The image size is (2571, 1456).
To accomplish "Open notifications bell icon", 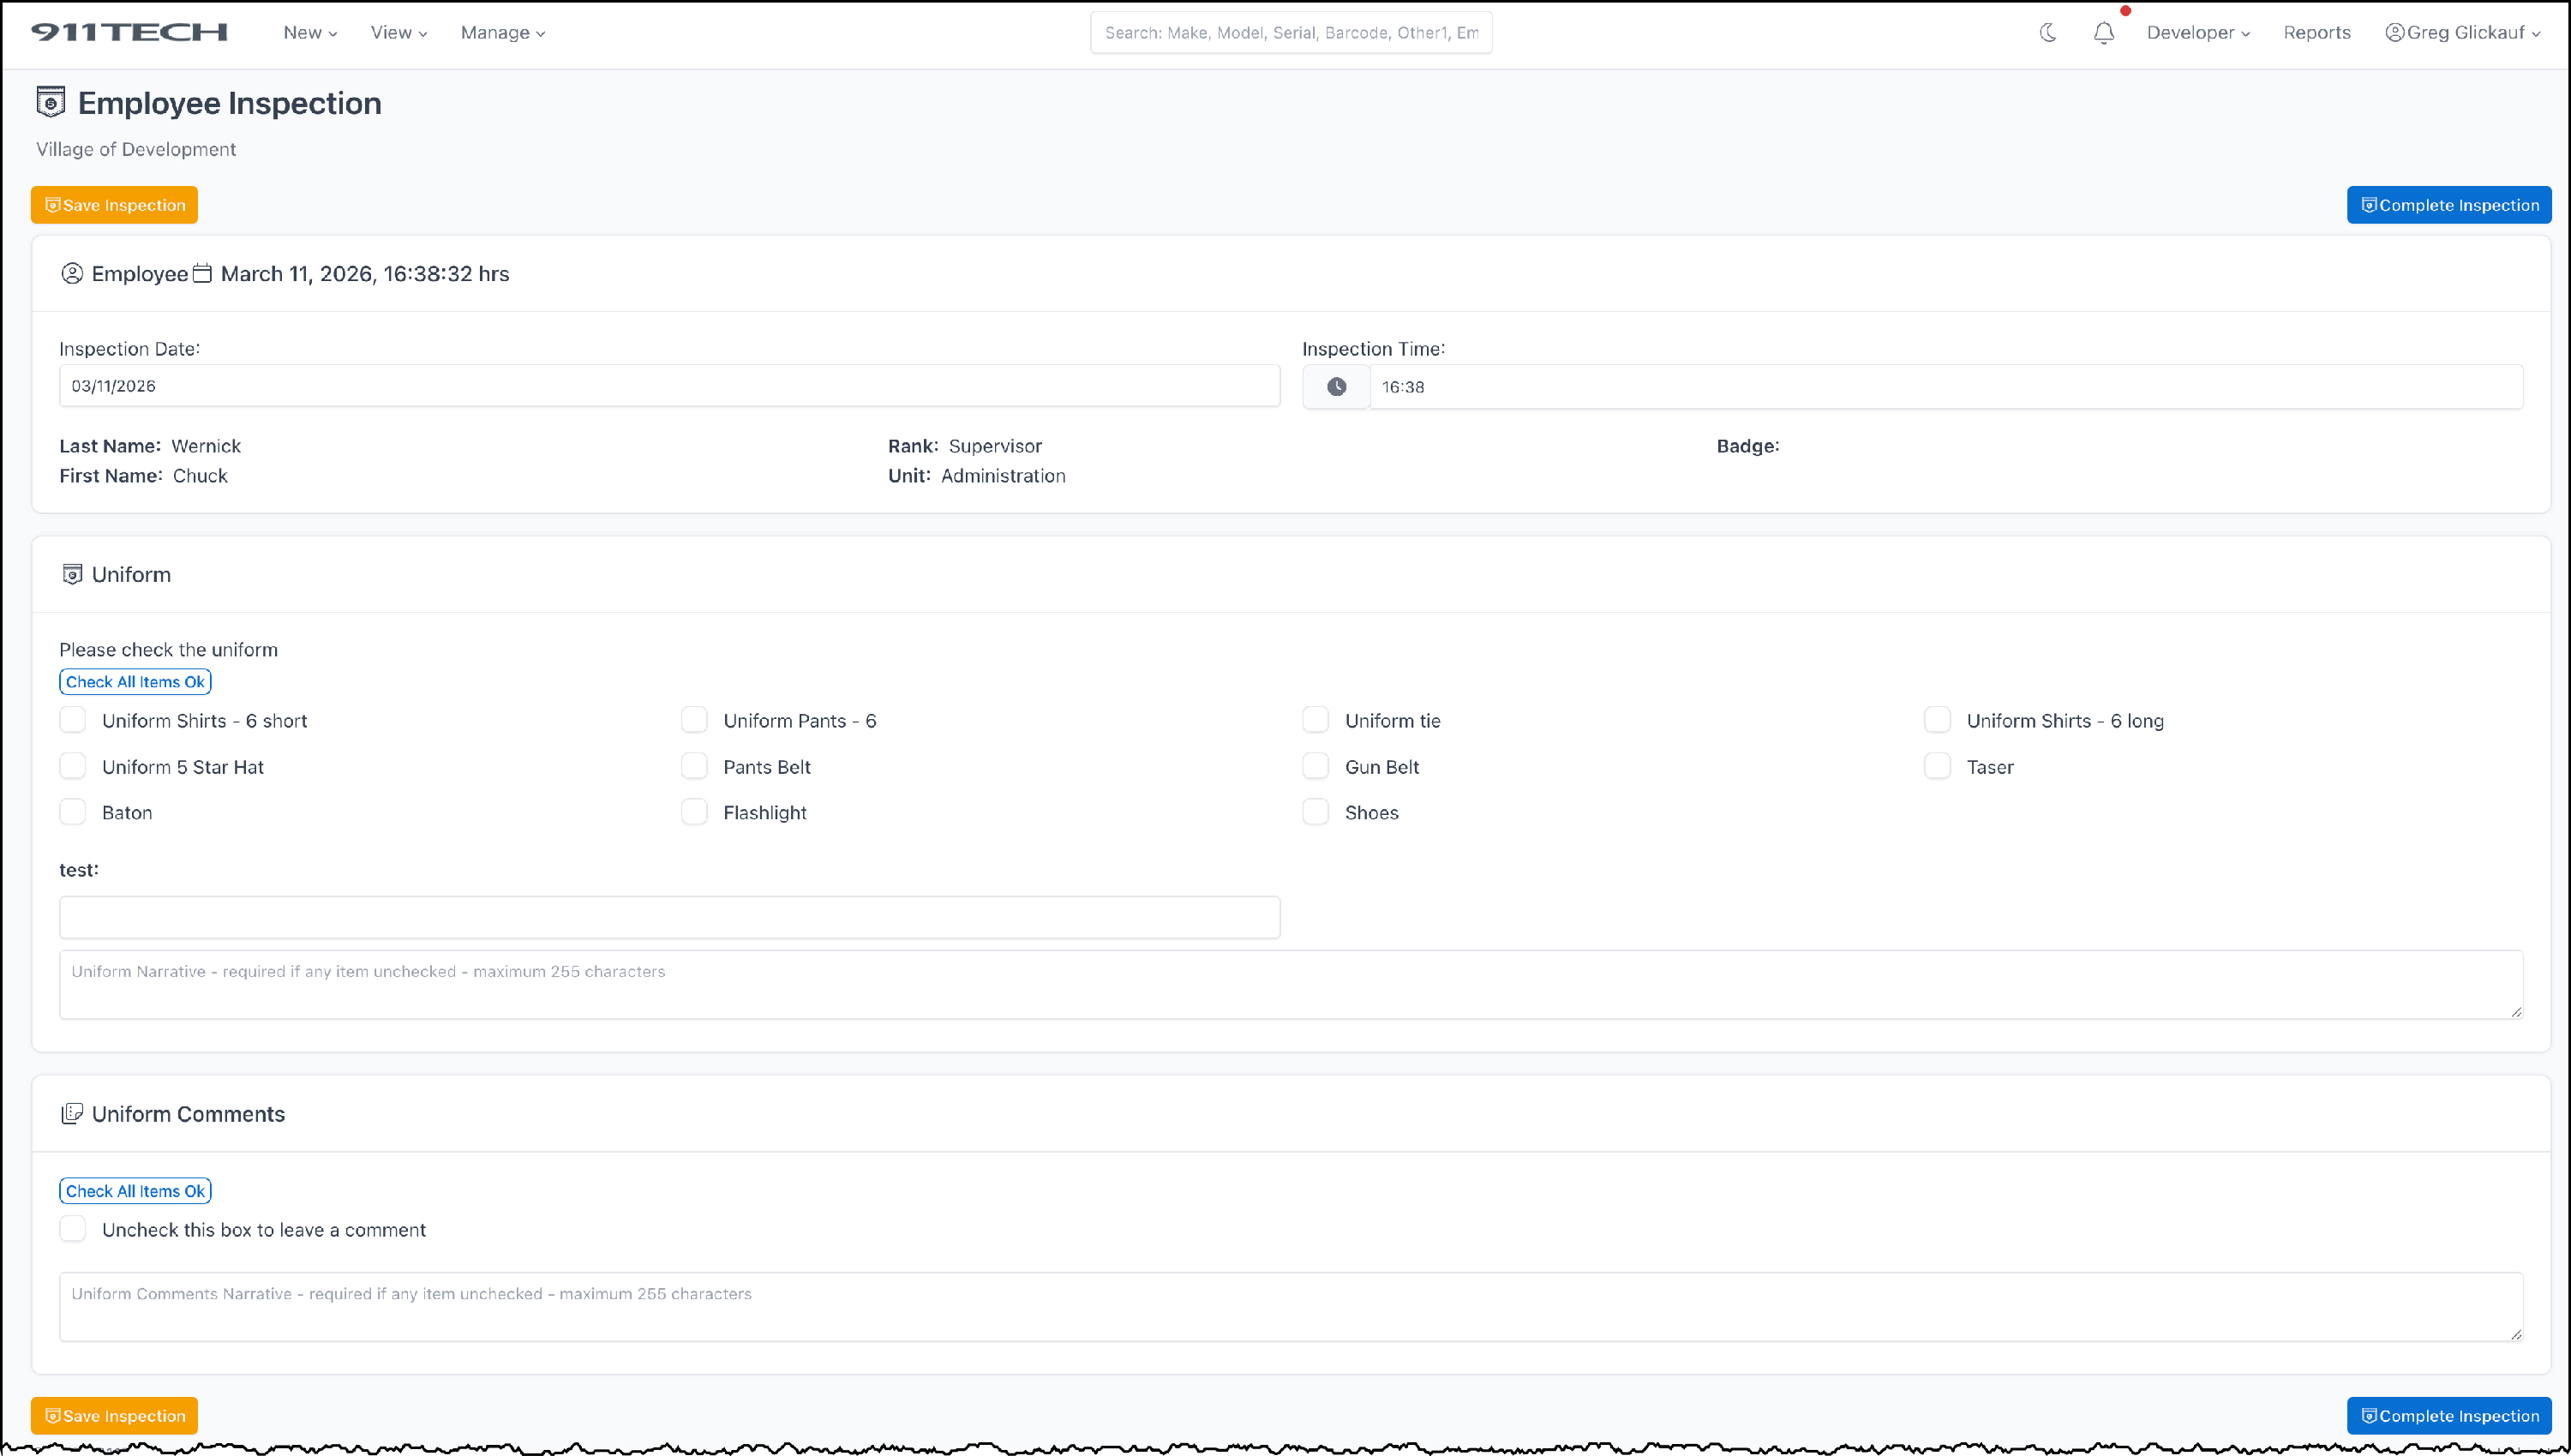I will coord(2103,33).
